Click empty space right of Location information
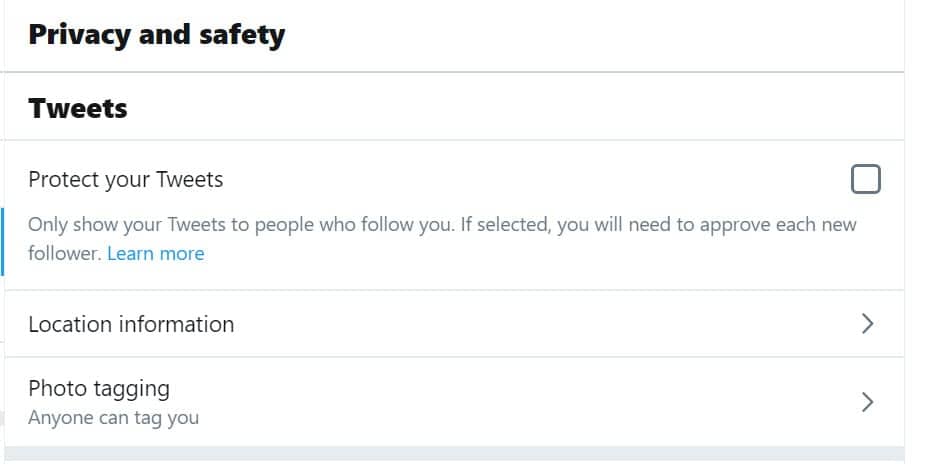This screenshot has height=464, width=950. click(x=550, y=324)
